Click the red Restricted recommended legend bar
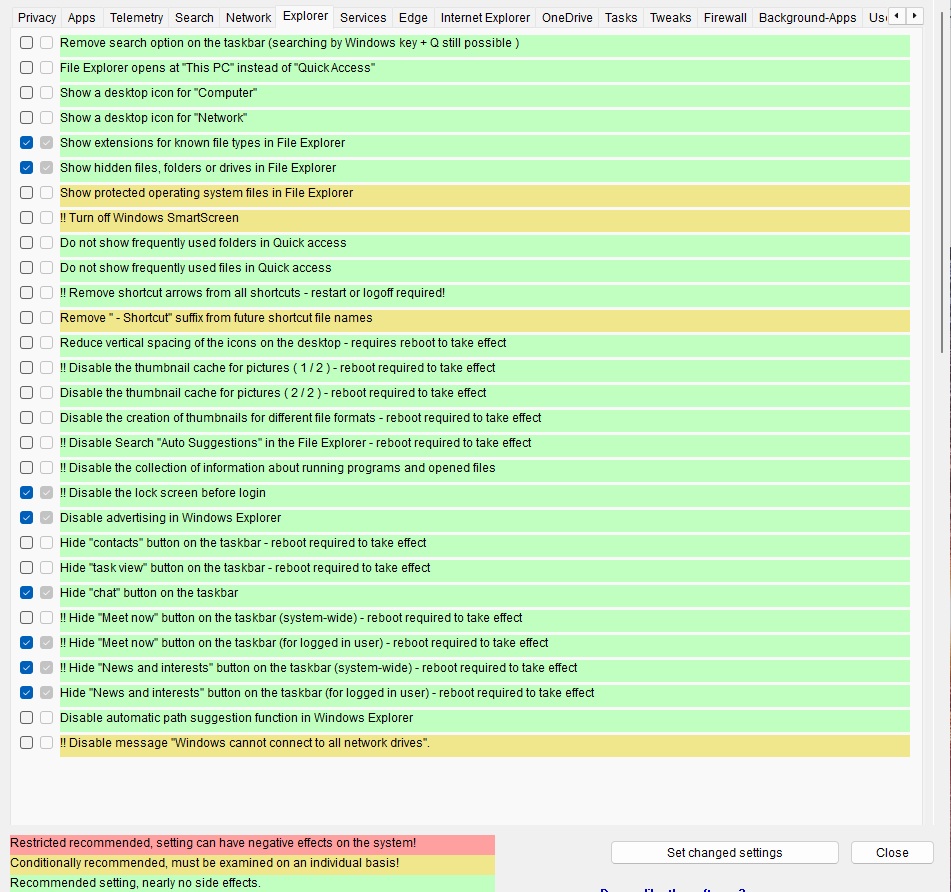Screen dimensions: 951x892 [252, 844]
